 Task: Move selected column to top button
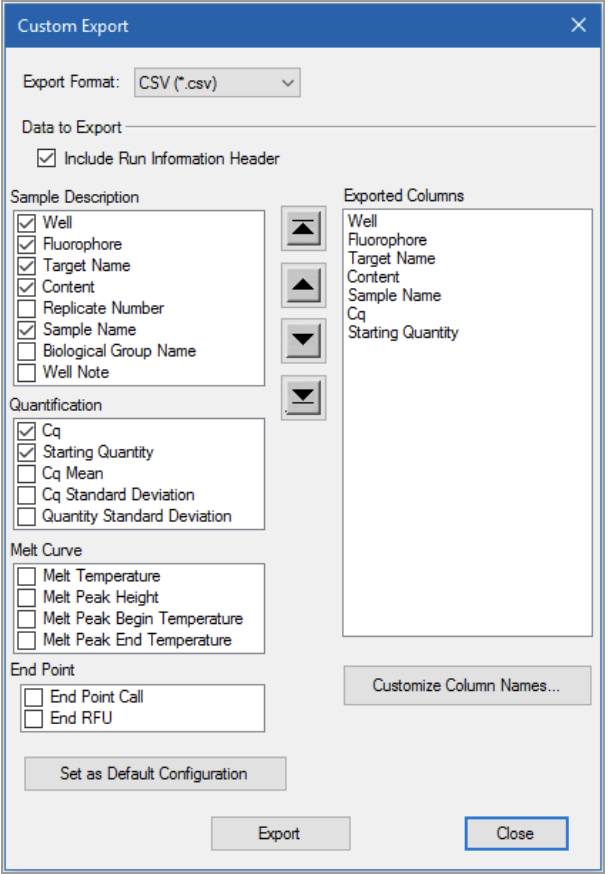[x=303, y=229]
